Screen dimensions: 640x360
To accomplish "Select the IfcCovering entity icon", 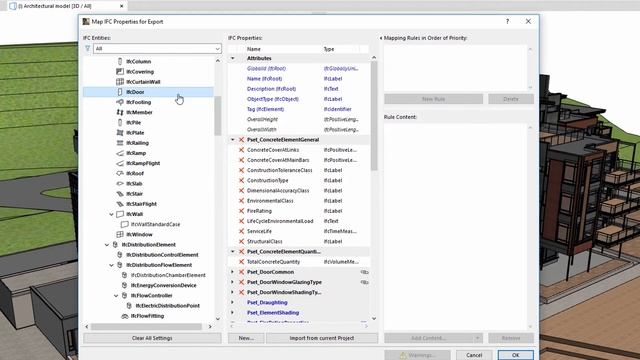I will coord(120,71).
